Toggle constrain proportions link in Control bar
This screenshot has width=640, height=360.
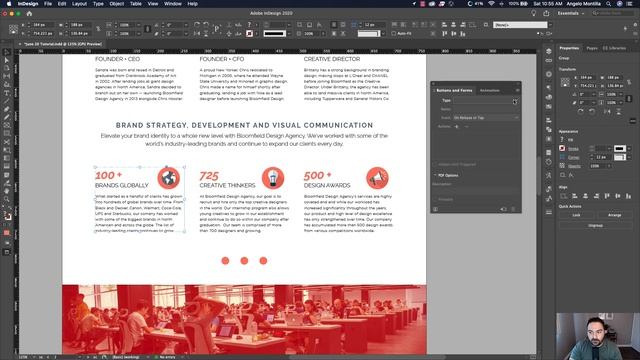pyautogui.click(x=98, y=29)
